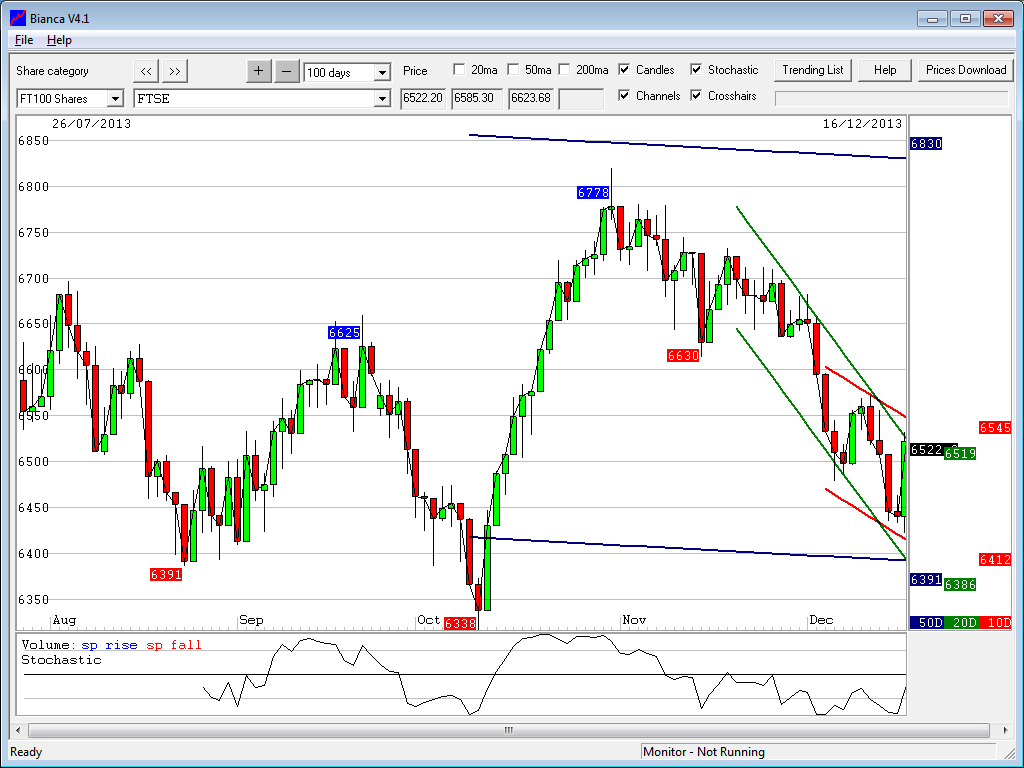Uncheck the Candles checkbox

[x=625, y=70]
